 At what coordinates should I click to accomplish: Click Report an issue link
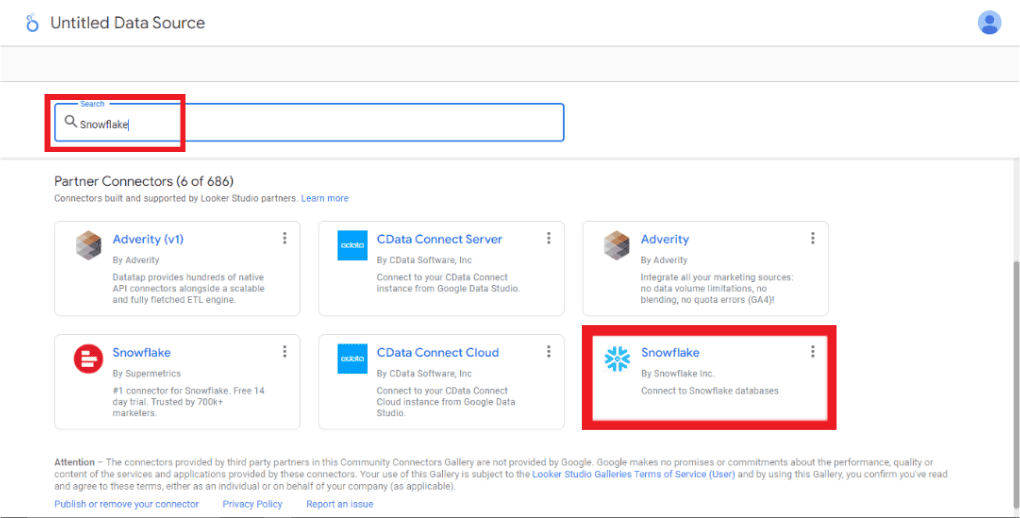point(340,504)
